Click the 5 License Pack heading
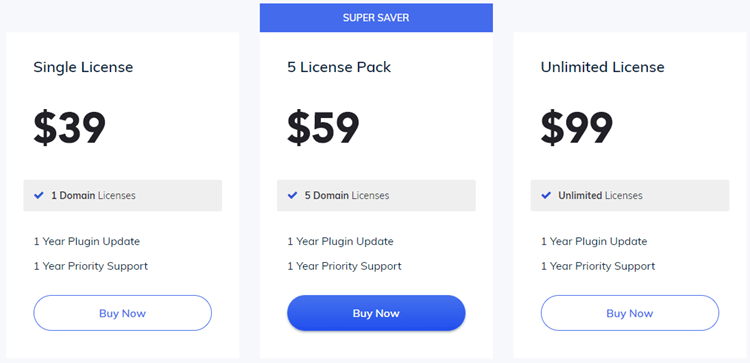750x363 pixels. [339, 67]
